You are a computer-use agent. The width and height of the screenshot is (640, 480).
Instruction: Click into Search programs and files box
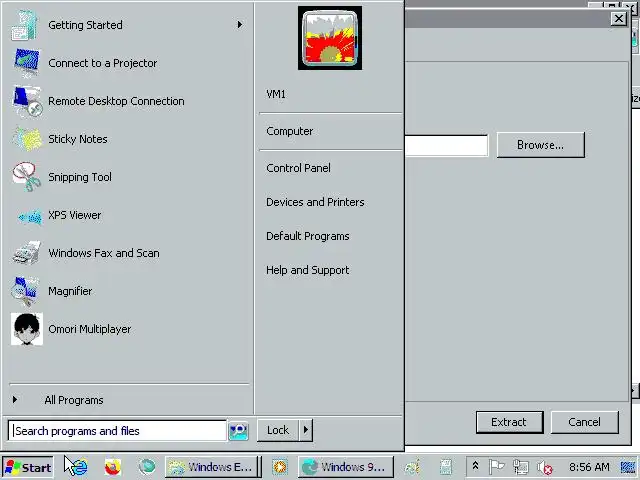pos(117,431)
